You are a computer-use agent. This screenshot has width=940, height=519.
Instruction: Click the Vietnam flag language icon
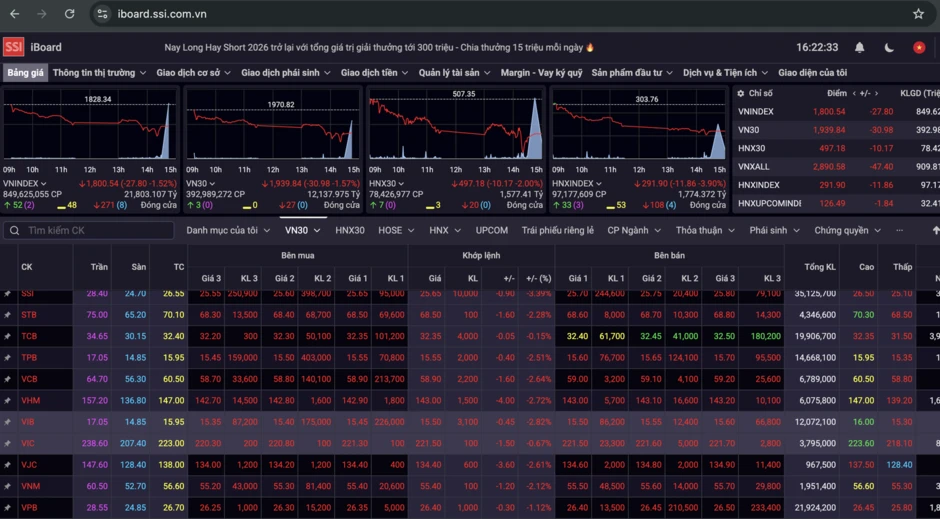(x=918, y=47)
